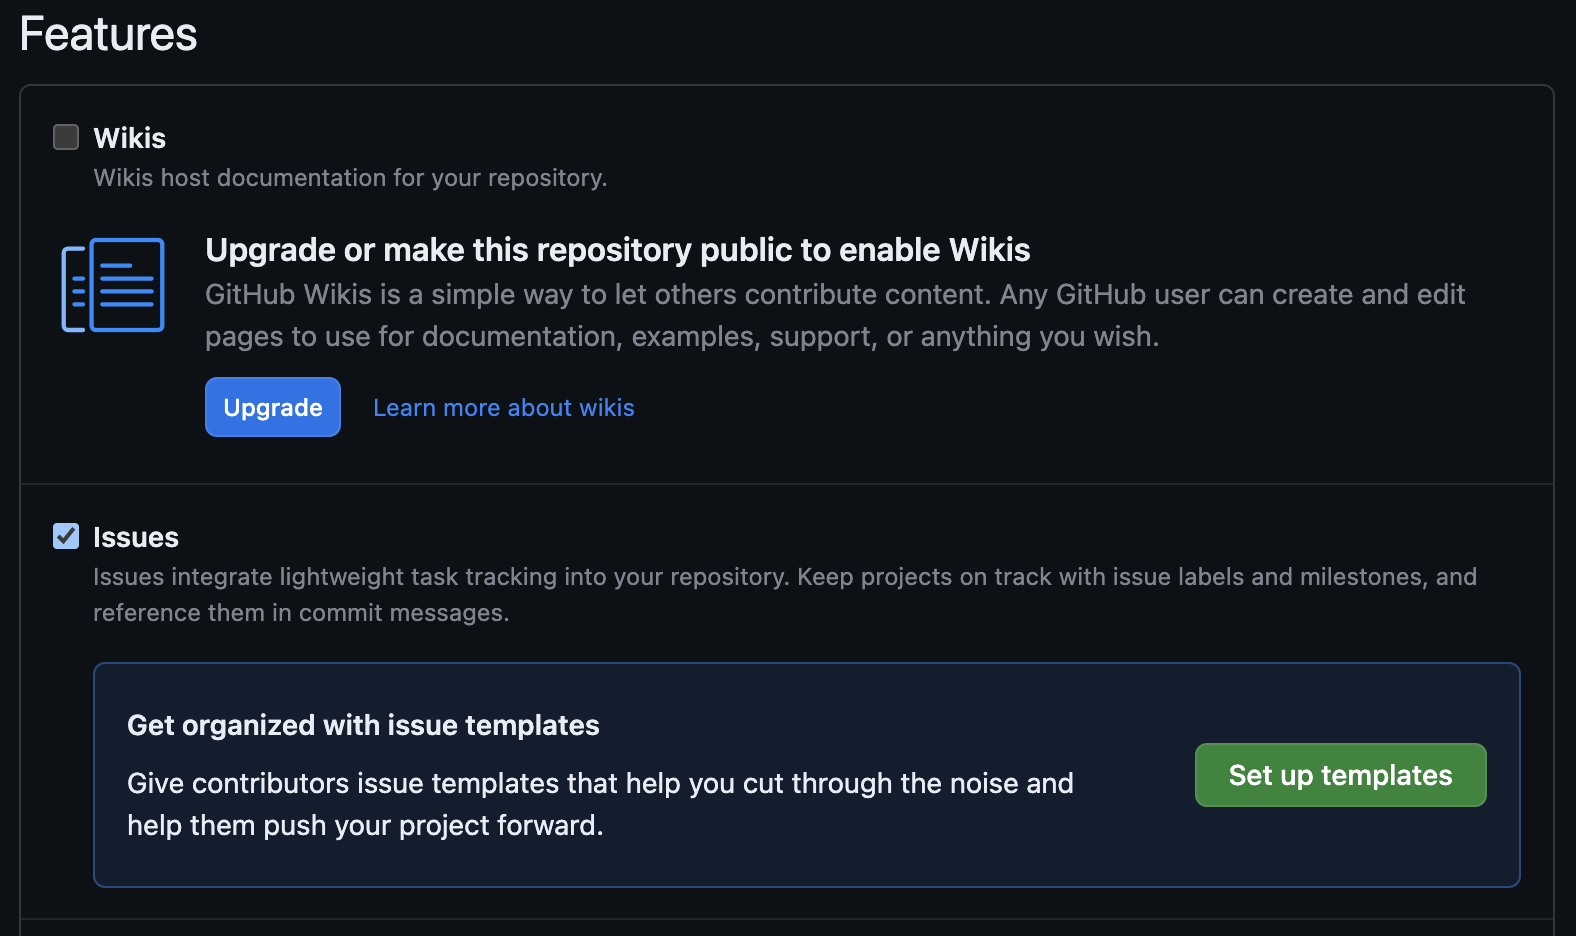Click the GitHub Wikis contribute content paragraph
Viewport: 1576px width, 936px height.
(x=835, y=315)
